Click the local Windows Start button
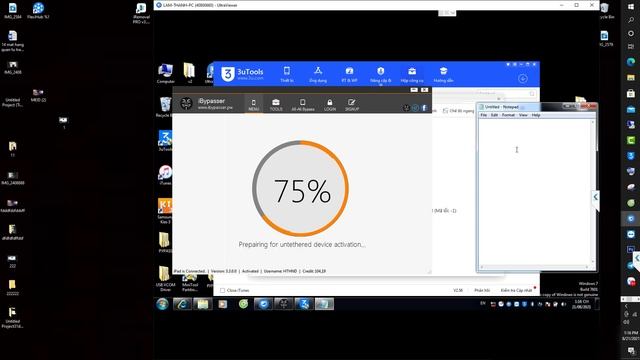Image resolution: width=640 pixels, height=360 pixels. [631, 7]
